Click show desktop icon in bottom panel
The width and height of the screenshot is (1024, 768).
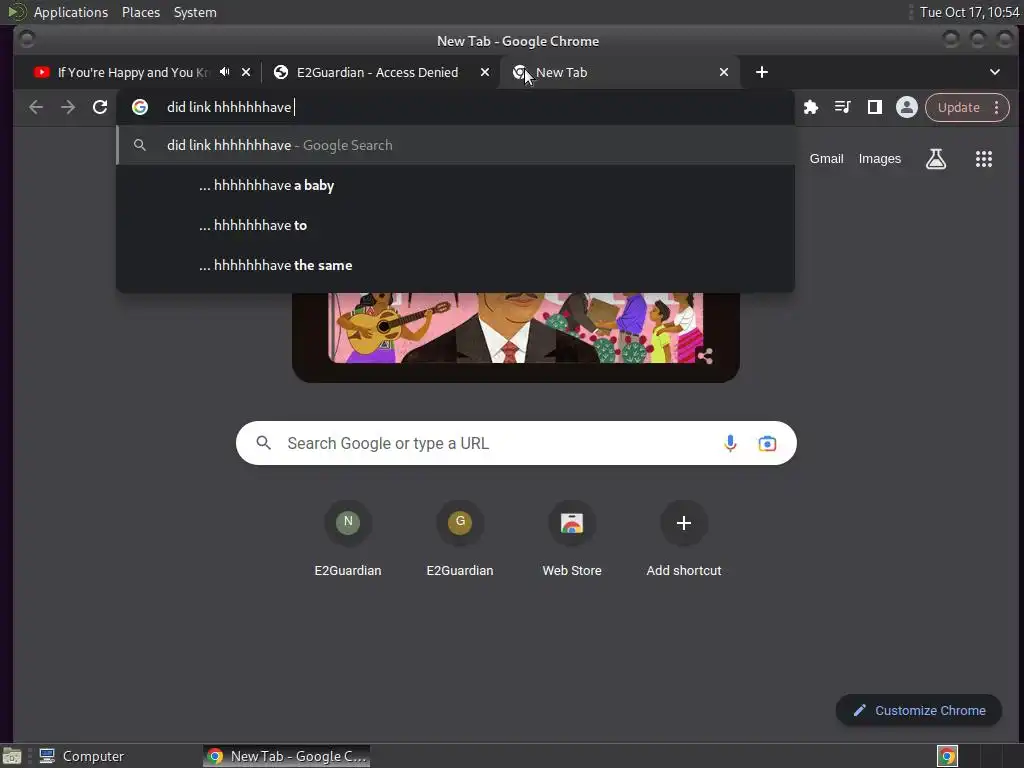12,756
